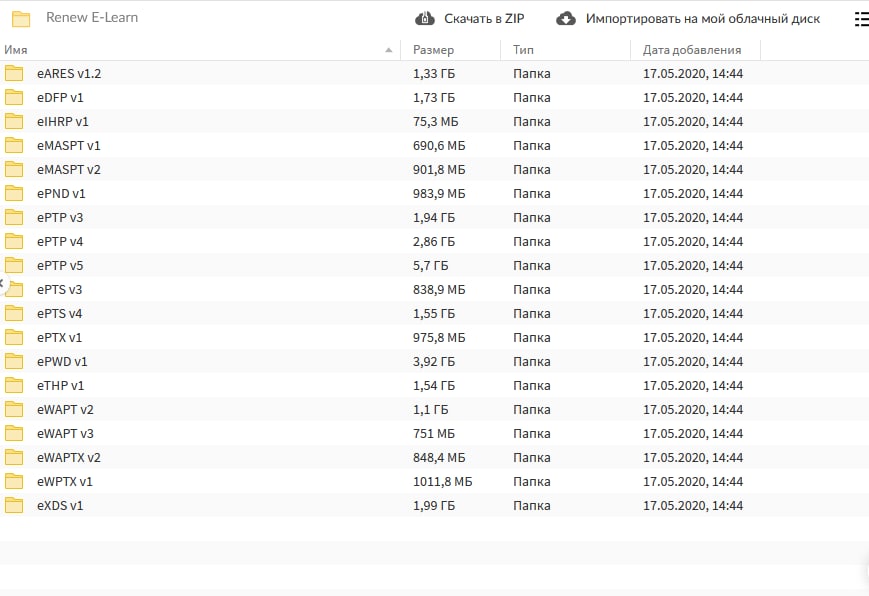The height and width of the screenshot is (596, 869).
Task: Click folder icon of ePTP v5
Action: (x=14, y=266)
